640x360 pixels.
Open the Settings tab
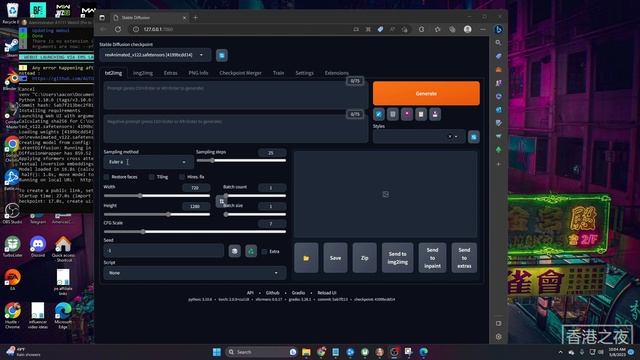coord(304,73)
